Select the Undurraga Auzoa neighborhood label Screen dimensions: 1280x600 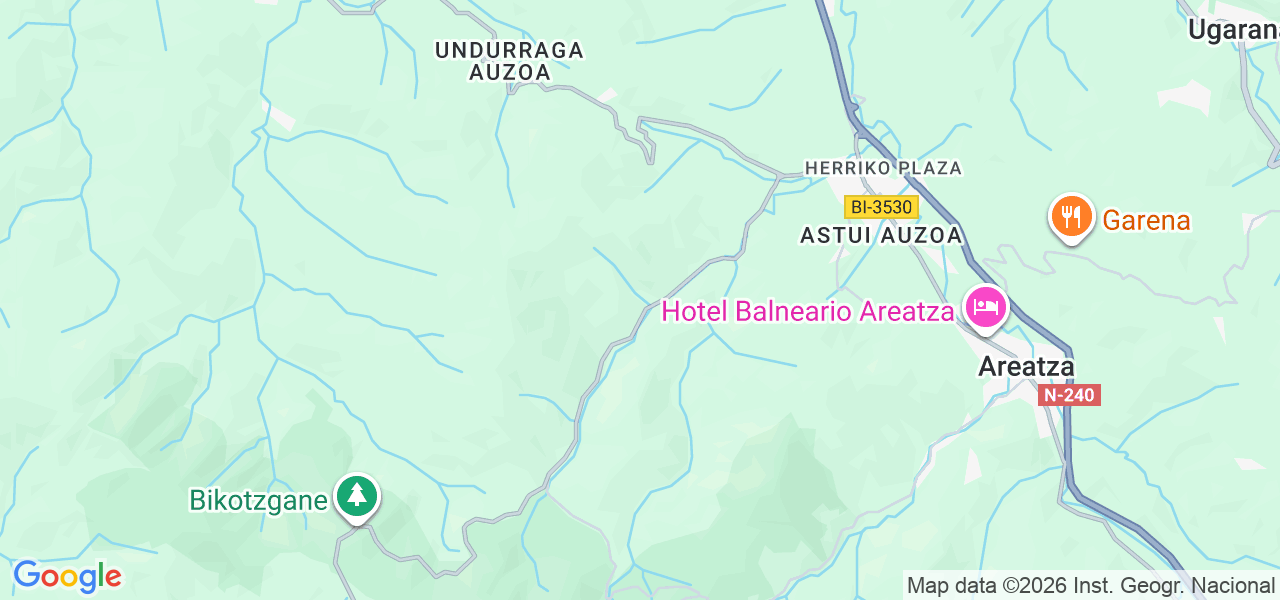[510, 61]
